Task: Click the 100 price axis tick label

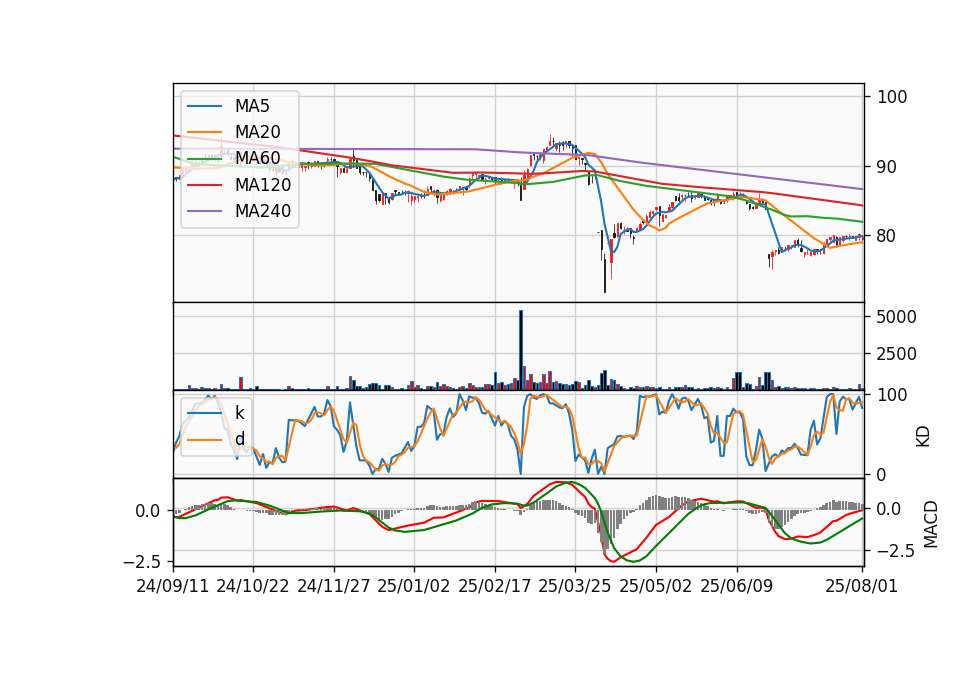Action: 892,97
